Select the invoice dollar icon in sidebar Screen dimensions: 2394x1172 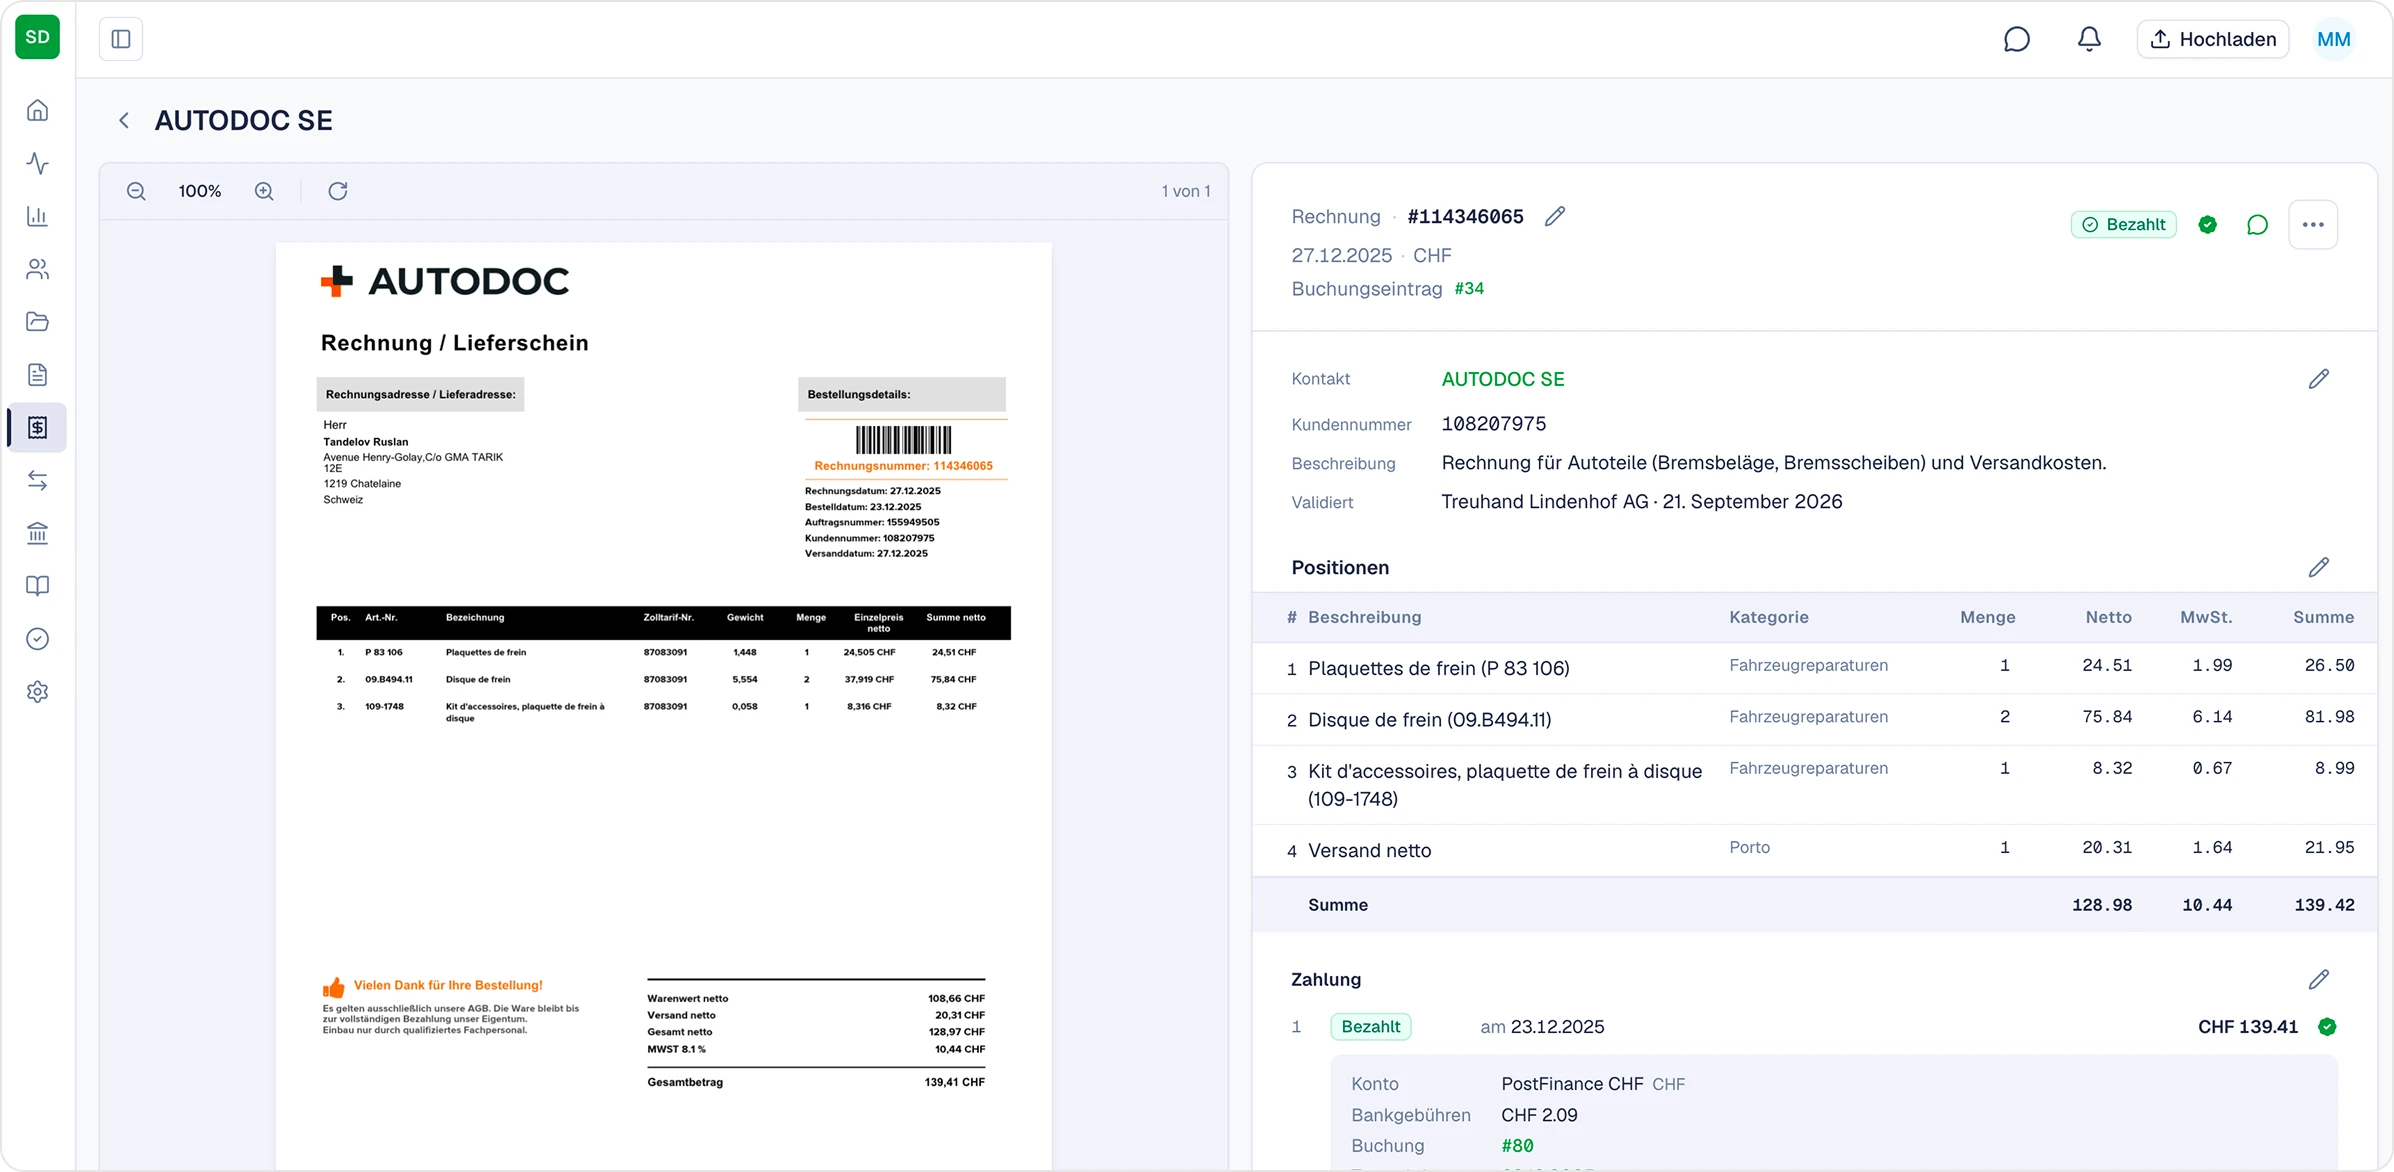(x=37, y=428)
